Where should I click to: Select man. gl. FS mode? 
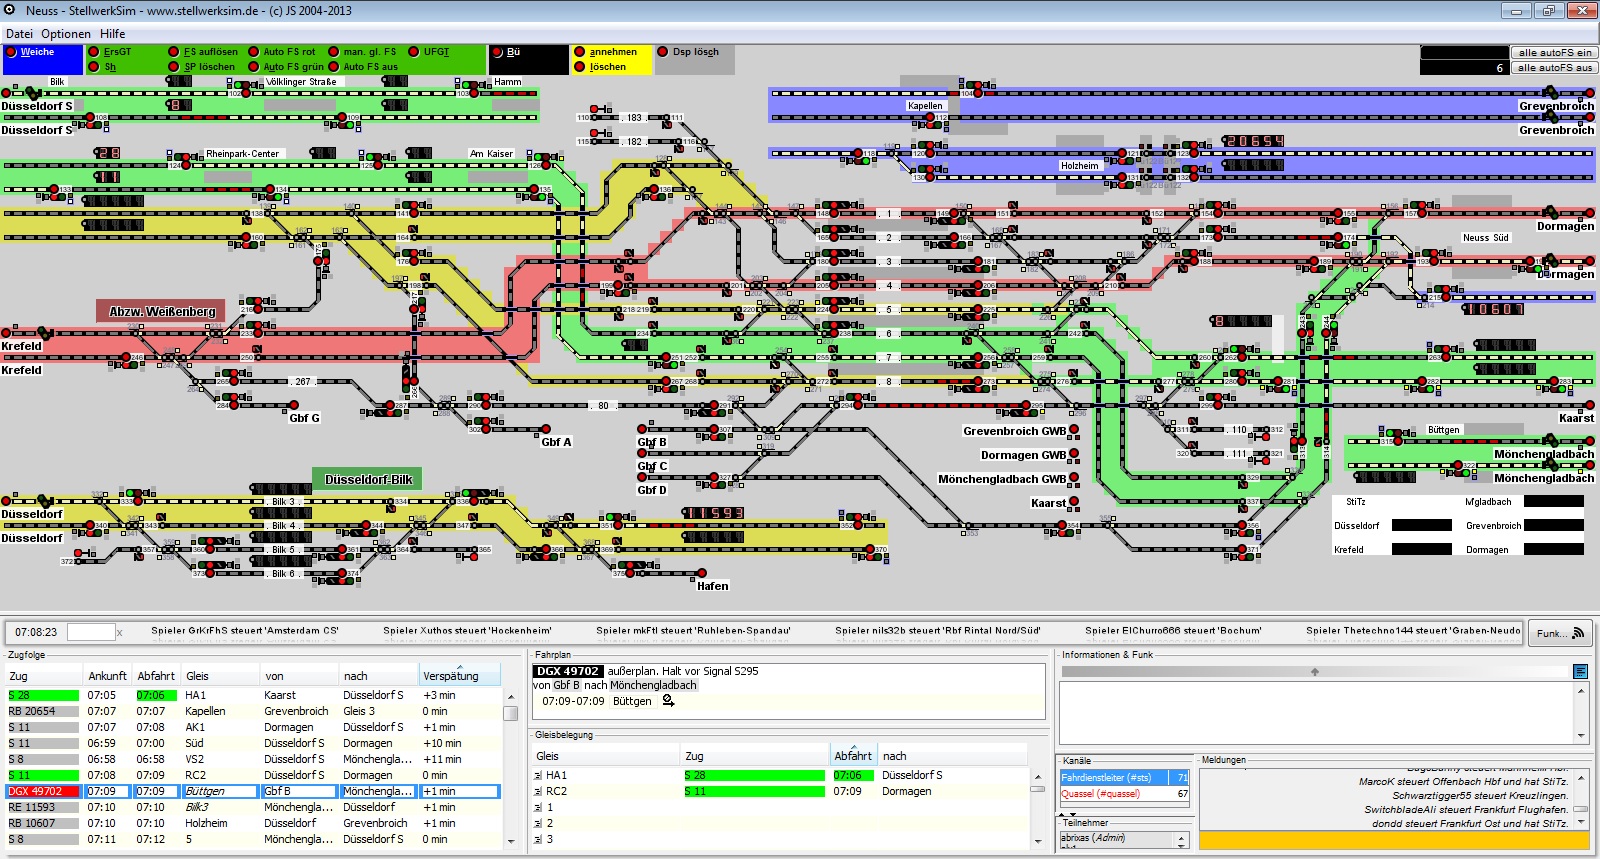click(362, 52)
